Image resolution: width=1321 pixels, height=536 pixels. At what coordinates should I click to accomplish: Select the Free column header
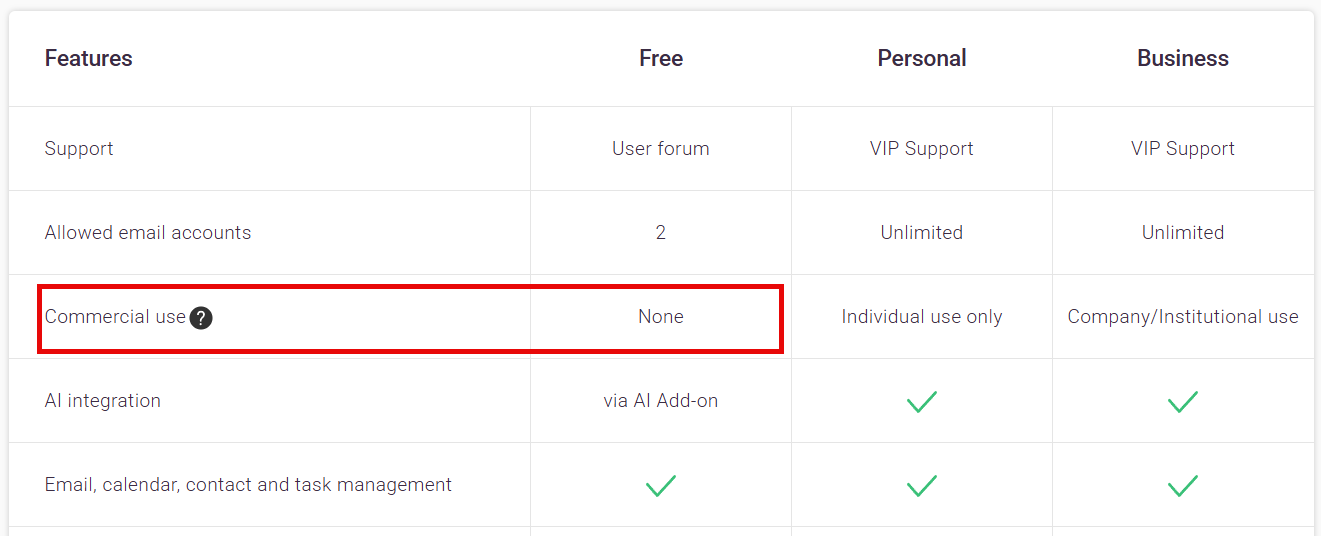point(661,58)
